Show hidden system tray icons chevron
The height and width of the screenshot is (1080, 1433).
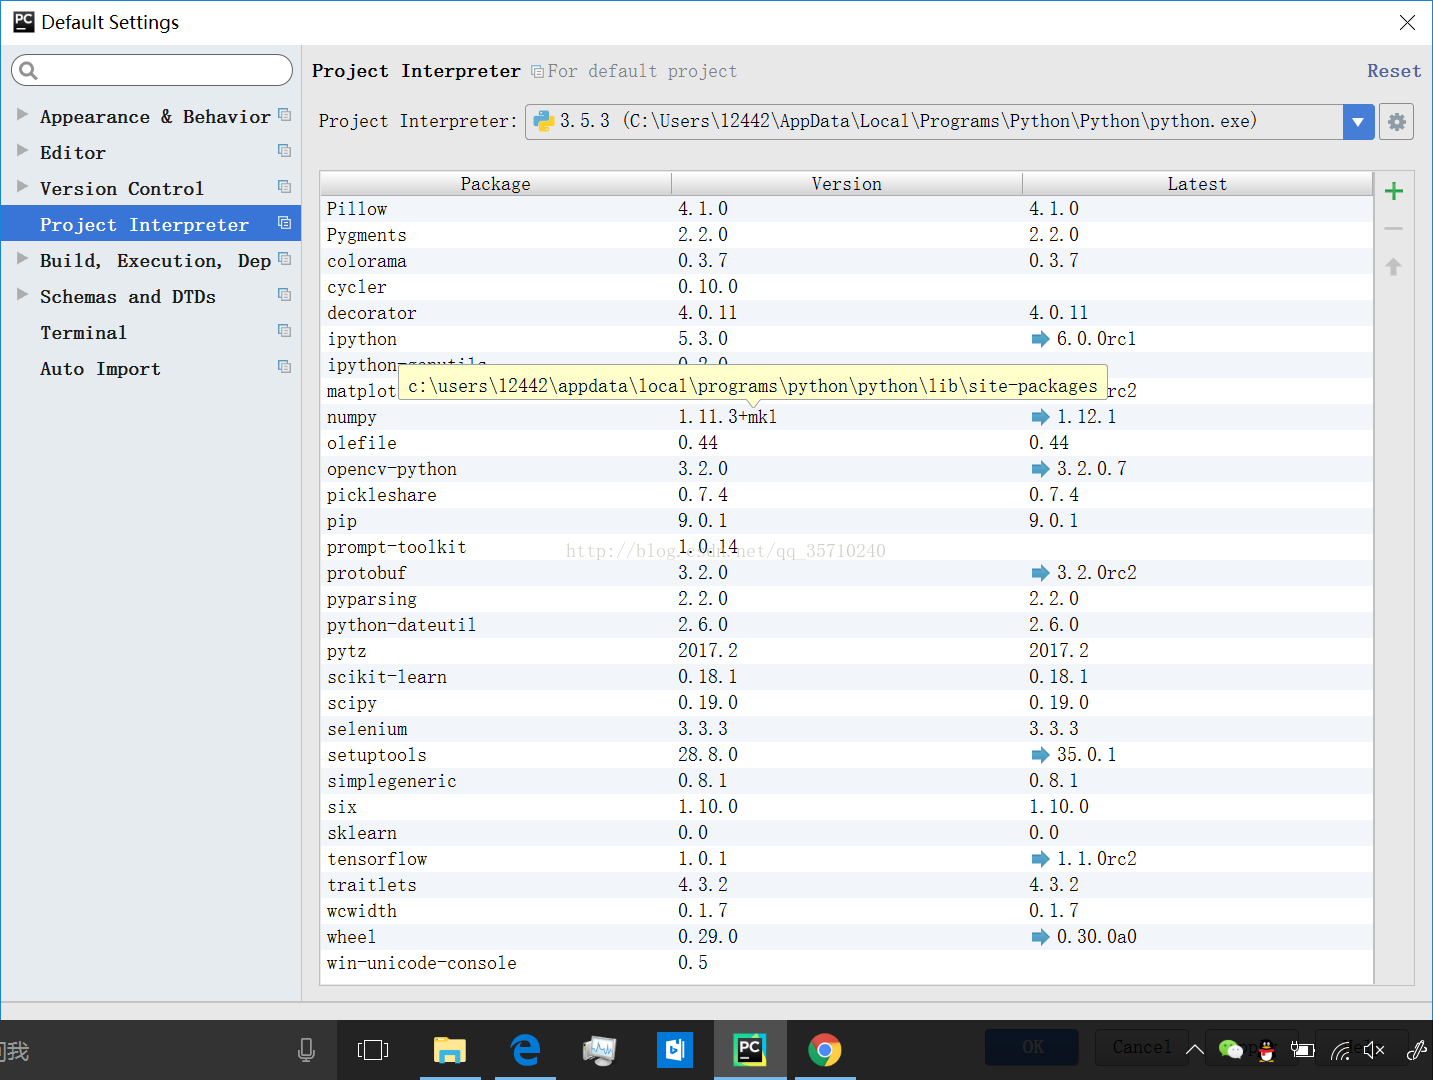pyautogui.click(x=1195, y=1050)
